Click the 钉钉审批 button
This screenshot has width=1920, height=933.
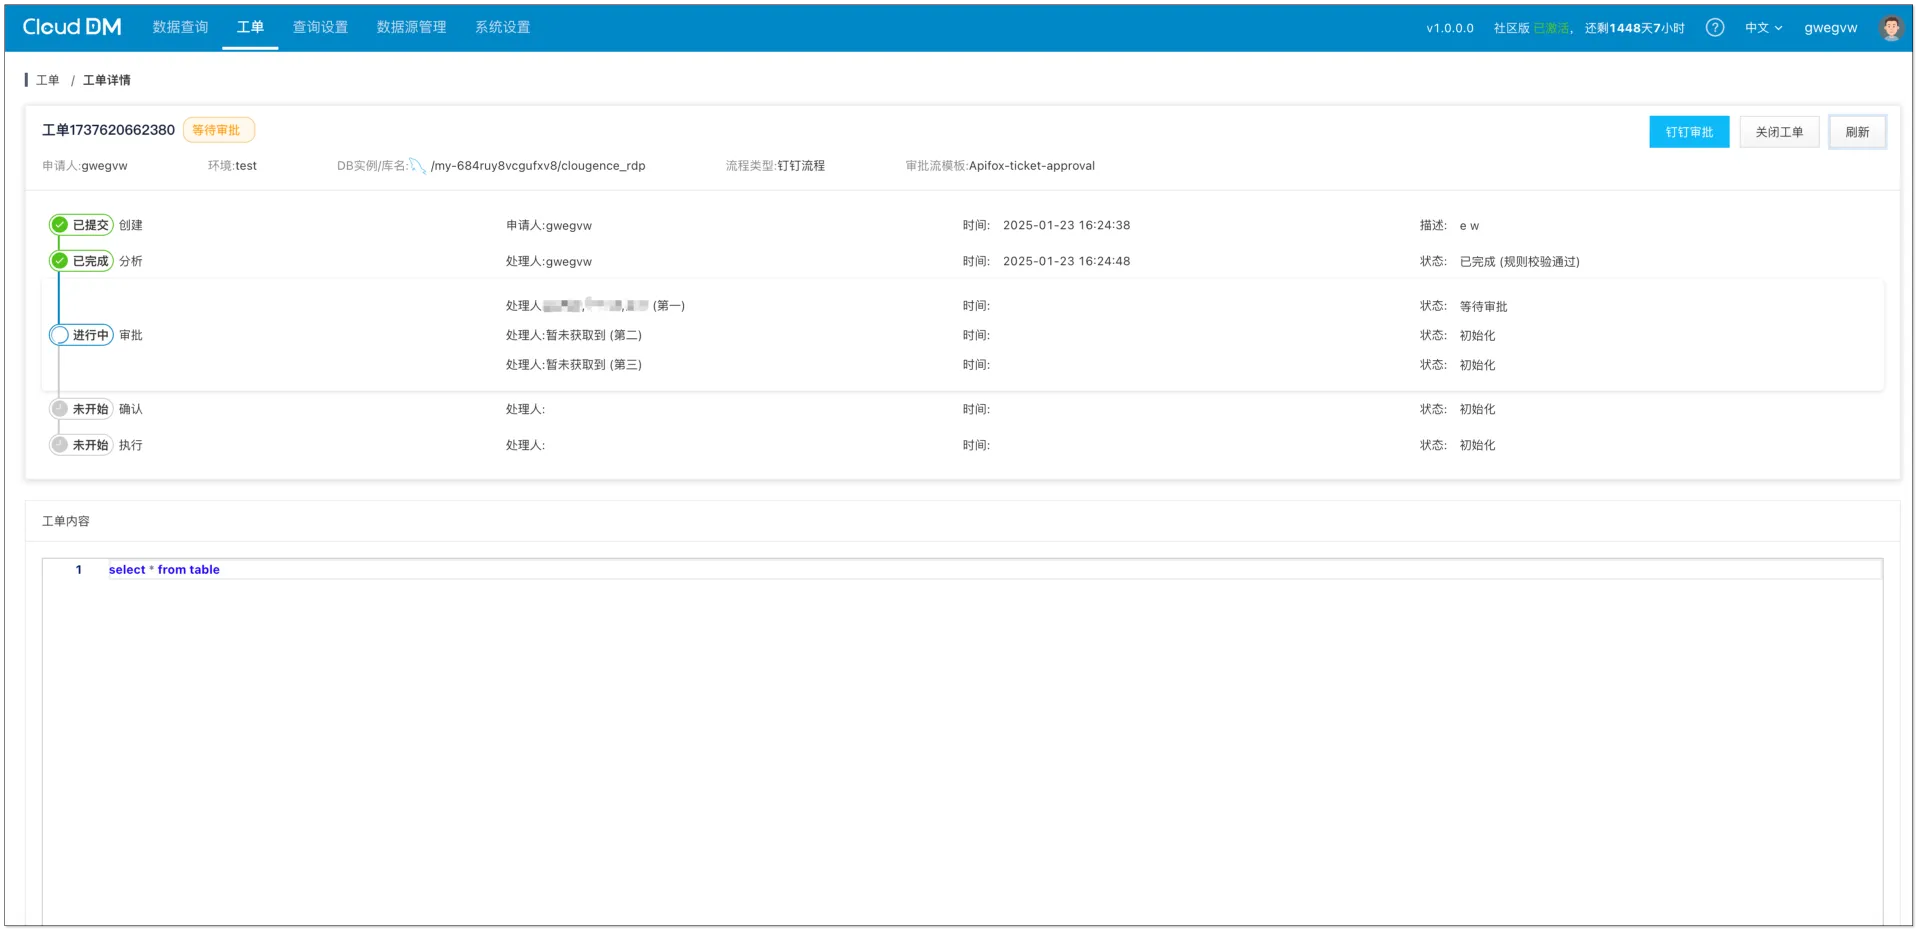coord(1689,132)
